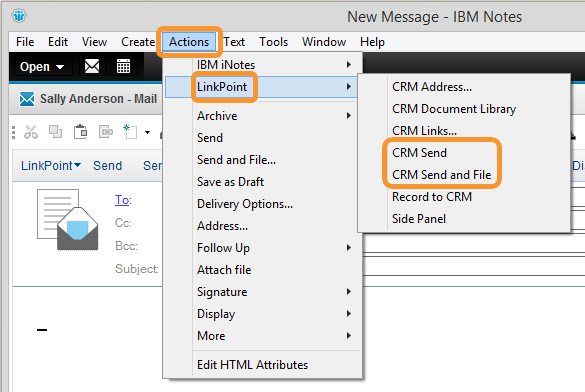Open the Tools menu
The height and width of the screenshot is (392, 585).
(273, 42)
